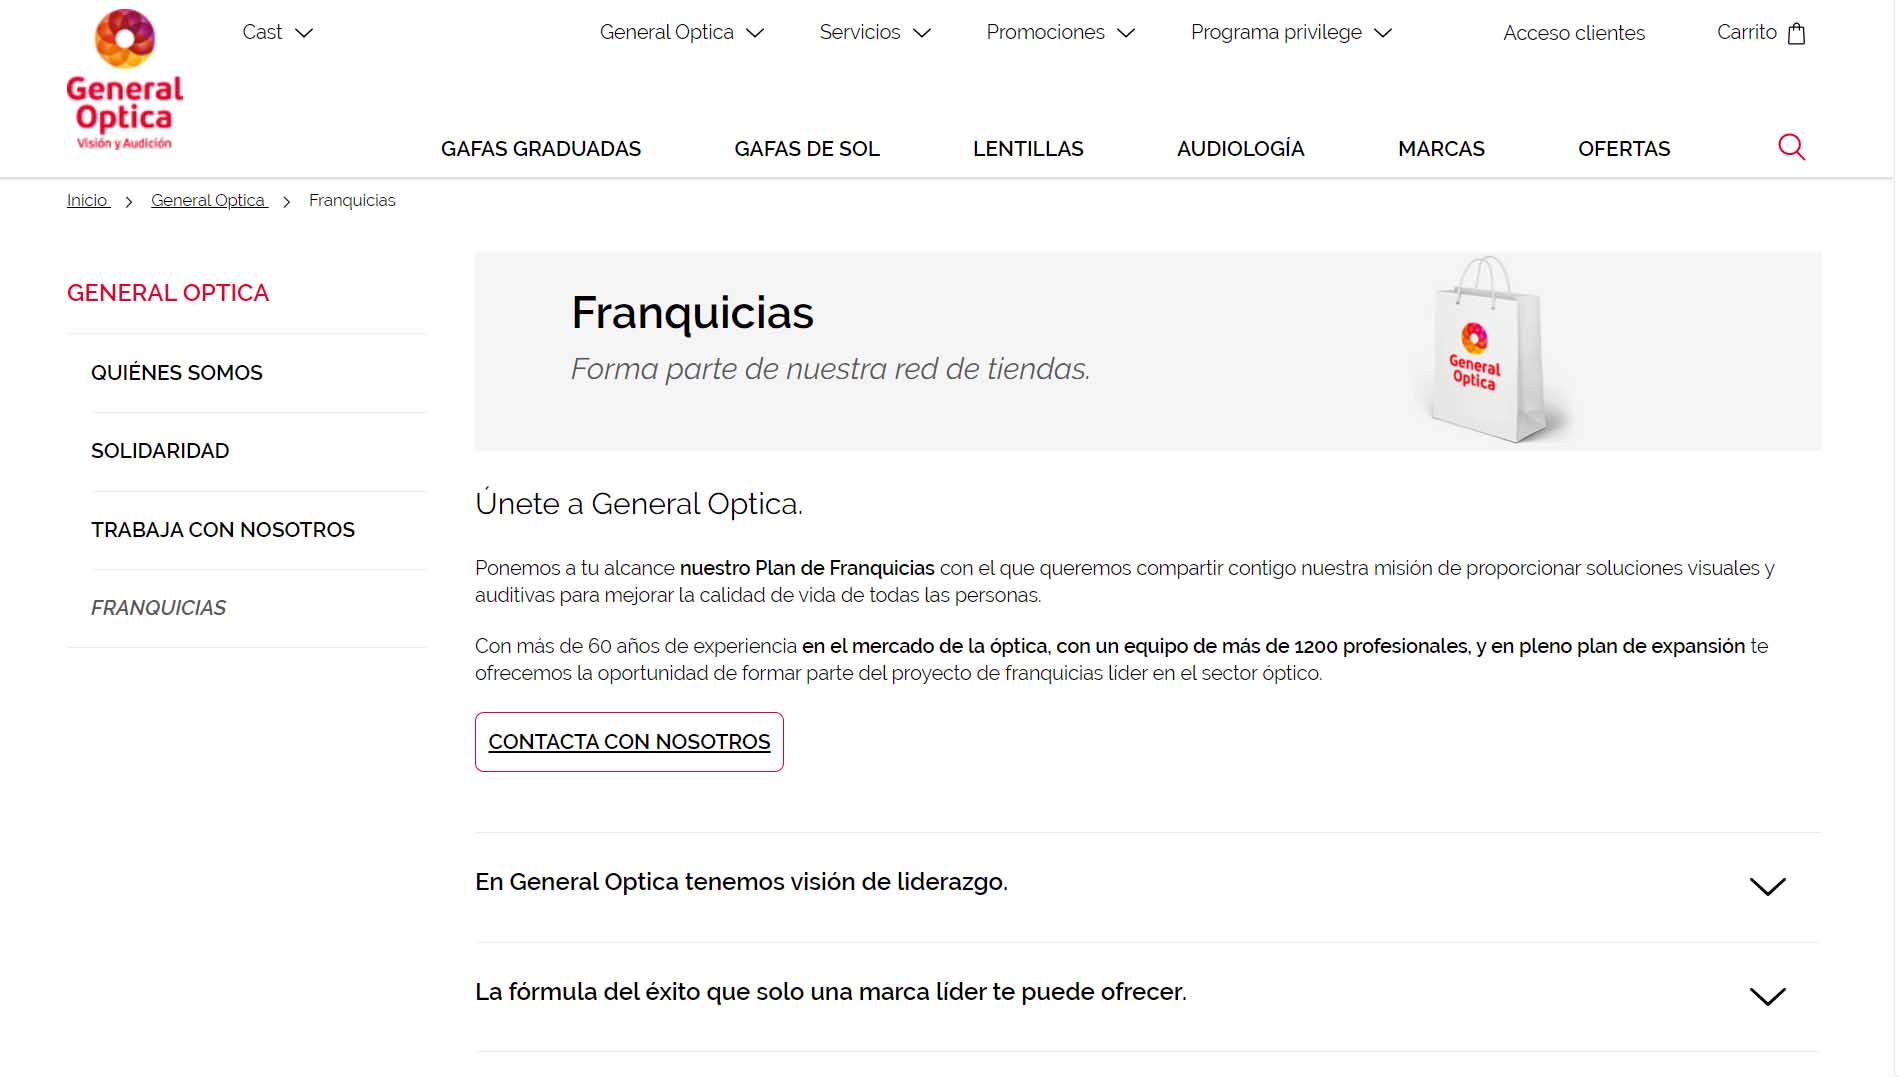The image size is (1899, 1077).
Task: Open the AUDIOLOGÍA menu item
Action: coord(1241,148)
